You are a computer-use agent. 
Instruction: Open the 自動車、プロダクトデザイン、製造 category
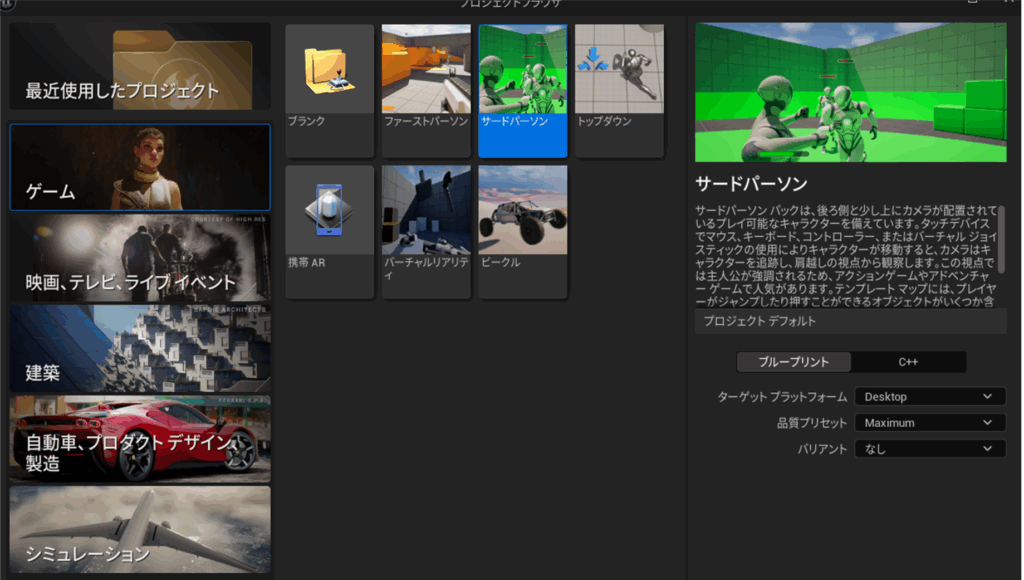click(140, 439)
